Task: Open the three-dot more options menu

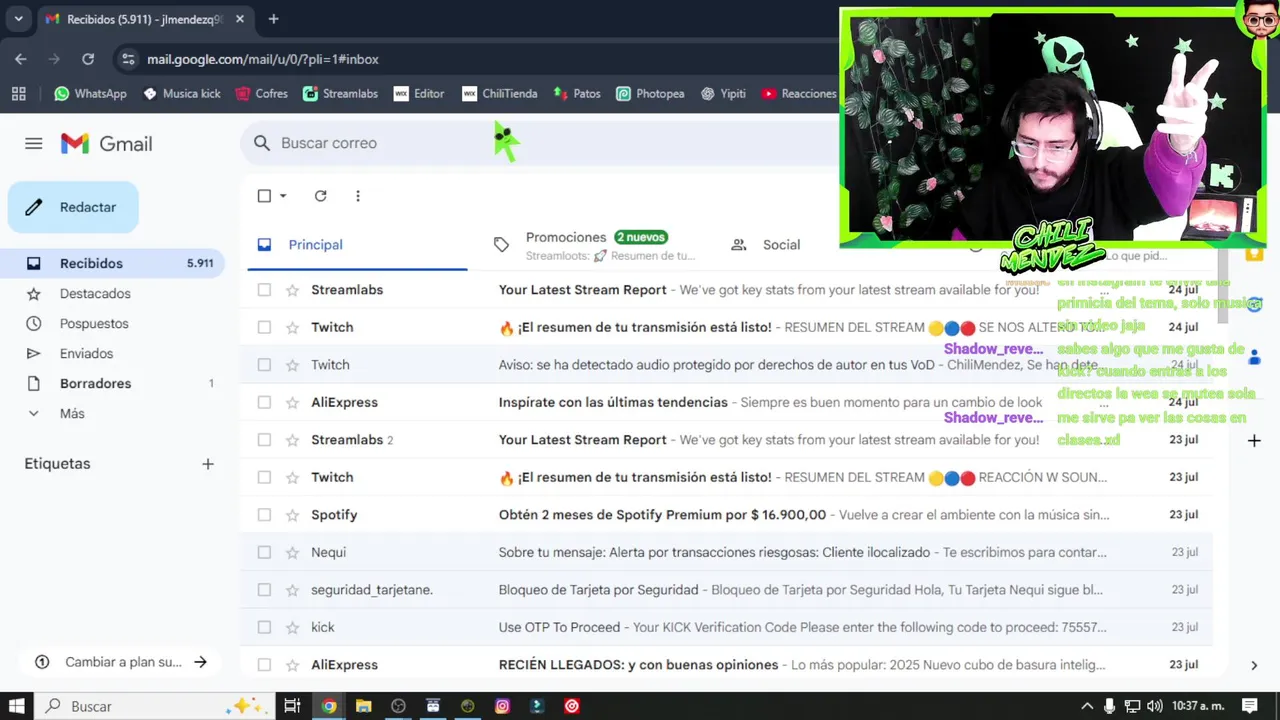Action: point(358,196)
